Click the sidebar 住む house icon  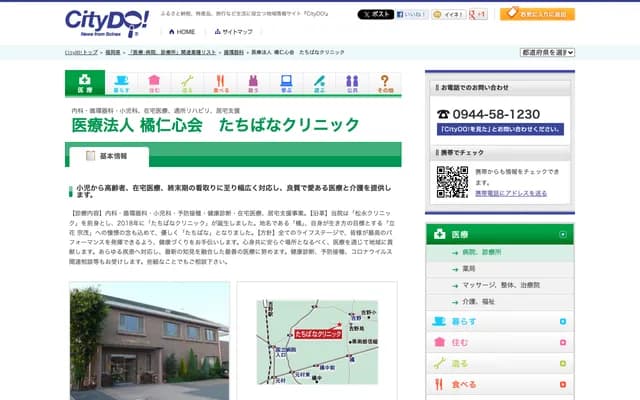click(x=439, y=342)
